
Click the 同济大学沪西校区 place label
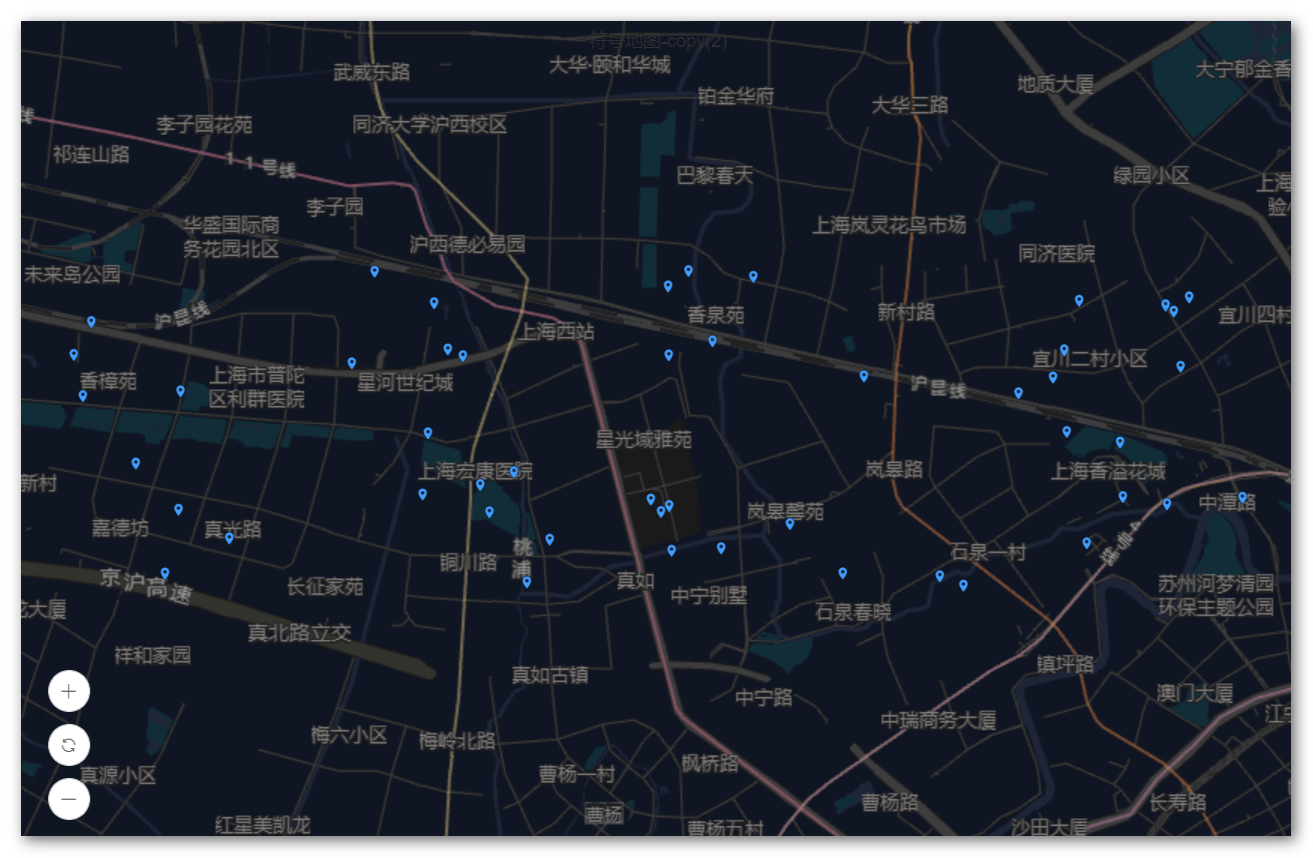430,125
